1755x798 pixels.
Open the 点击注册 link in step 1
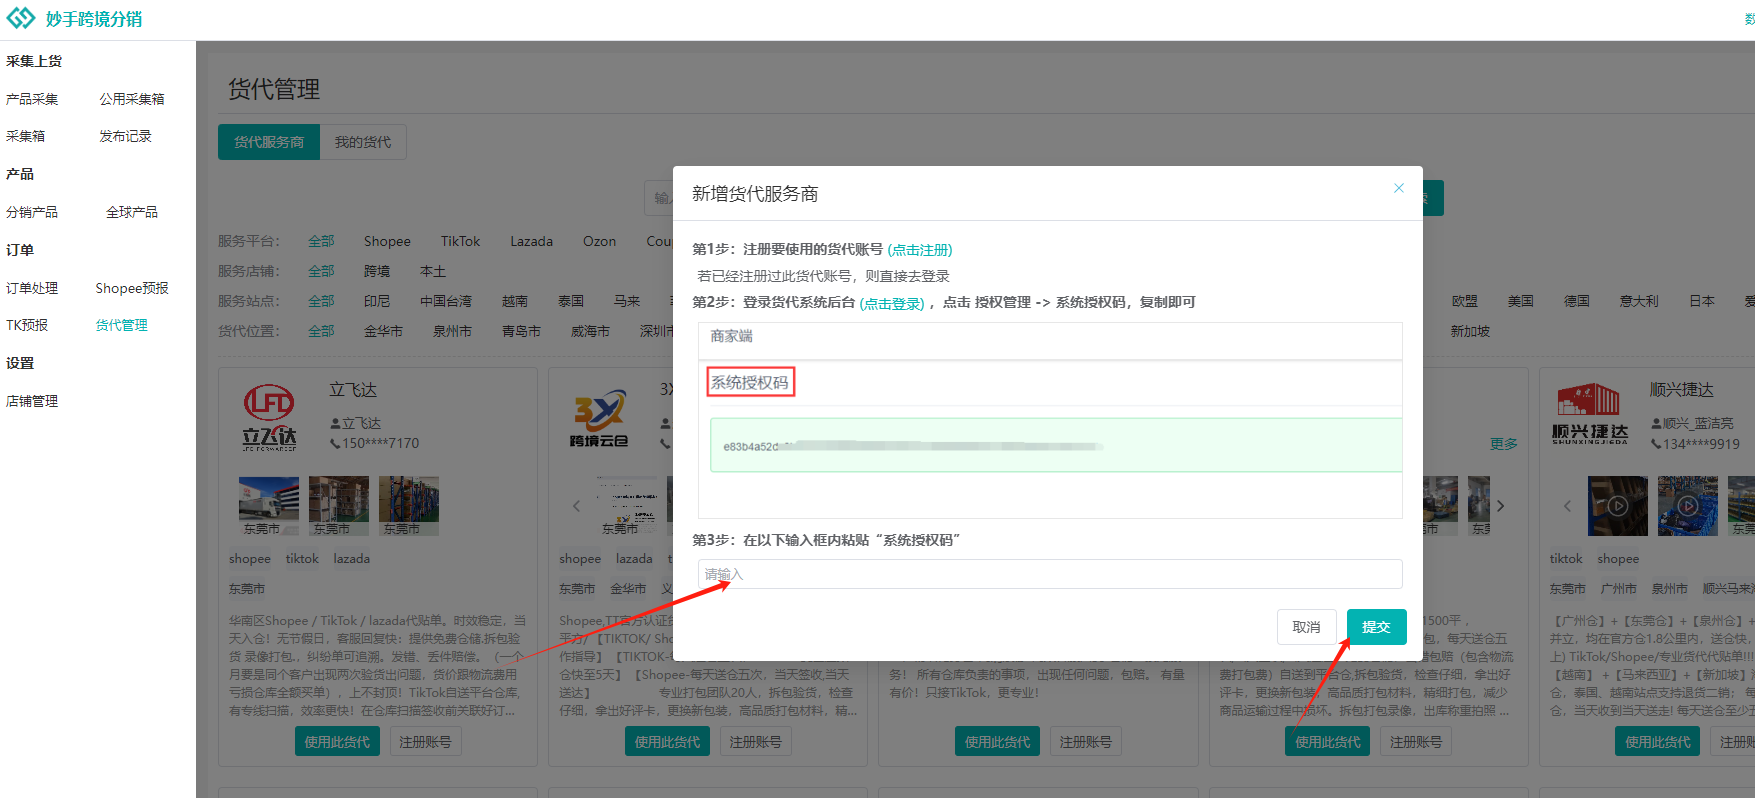pos(920,250)
